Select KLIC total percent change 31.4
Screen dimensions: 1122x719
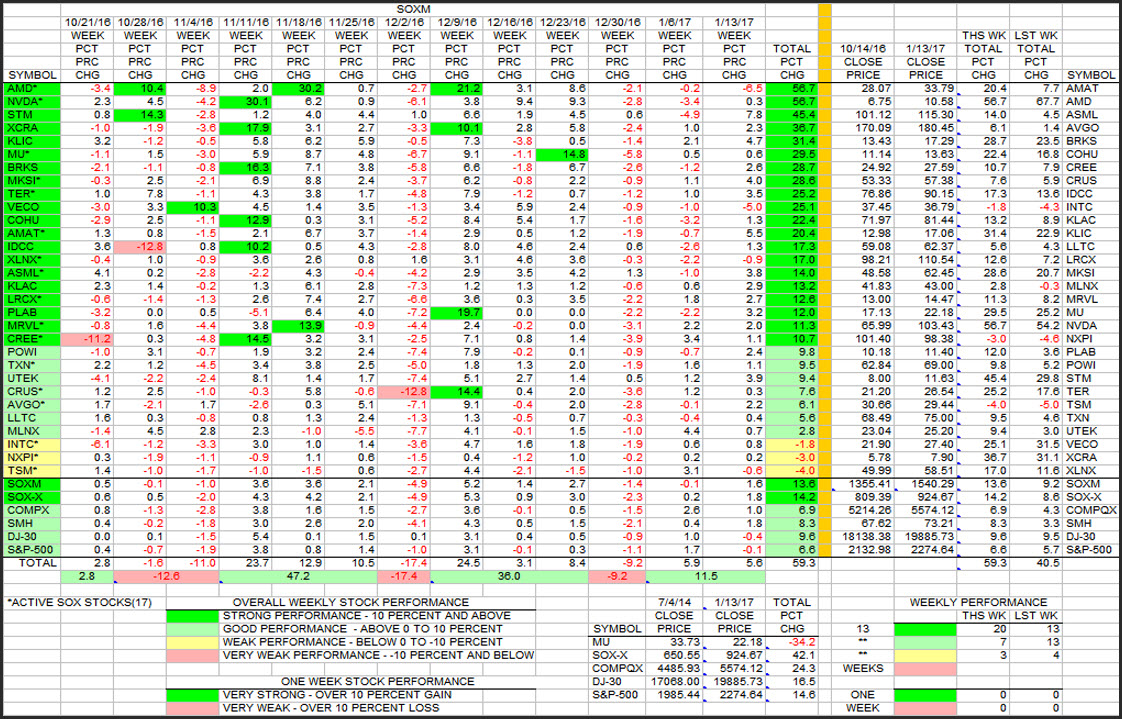click(791, 141)
